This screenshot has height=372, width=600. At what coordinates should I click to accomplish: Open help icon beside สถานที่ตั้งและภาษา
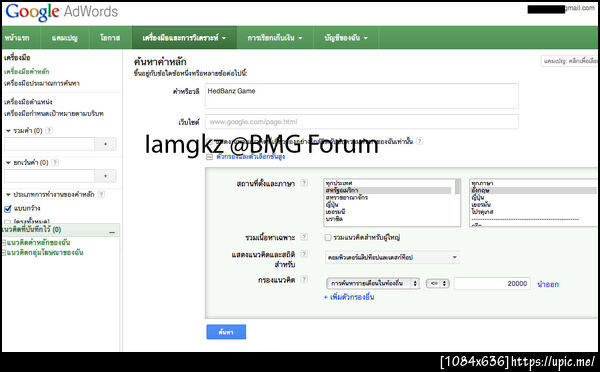pos(304,183)
